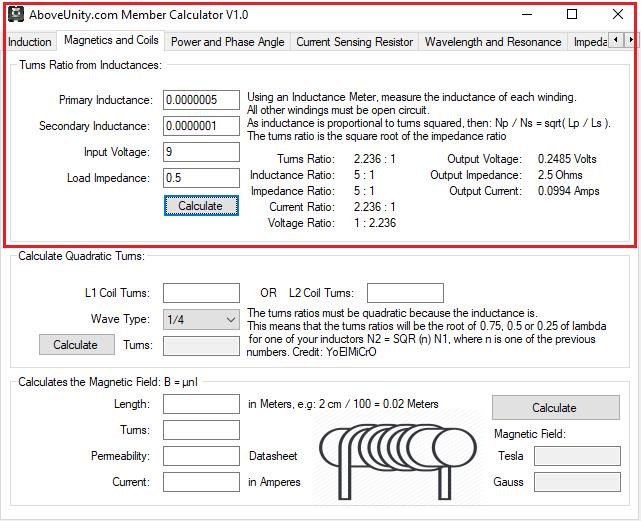
Task: Click the credit text YoElMiCrO
Action: pos(351,352)
